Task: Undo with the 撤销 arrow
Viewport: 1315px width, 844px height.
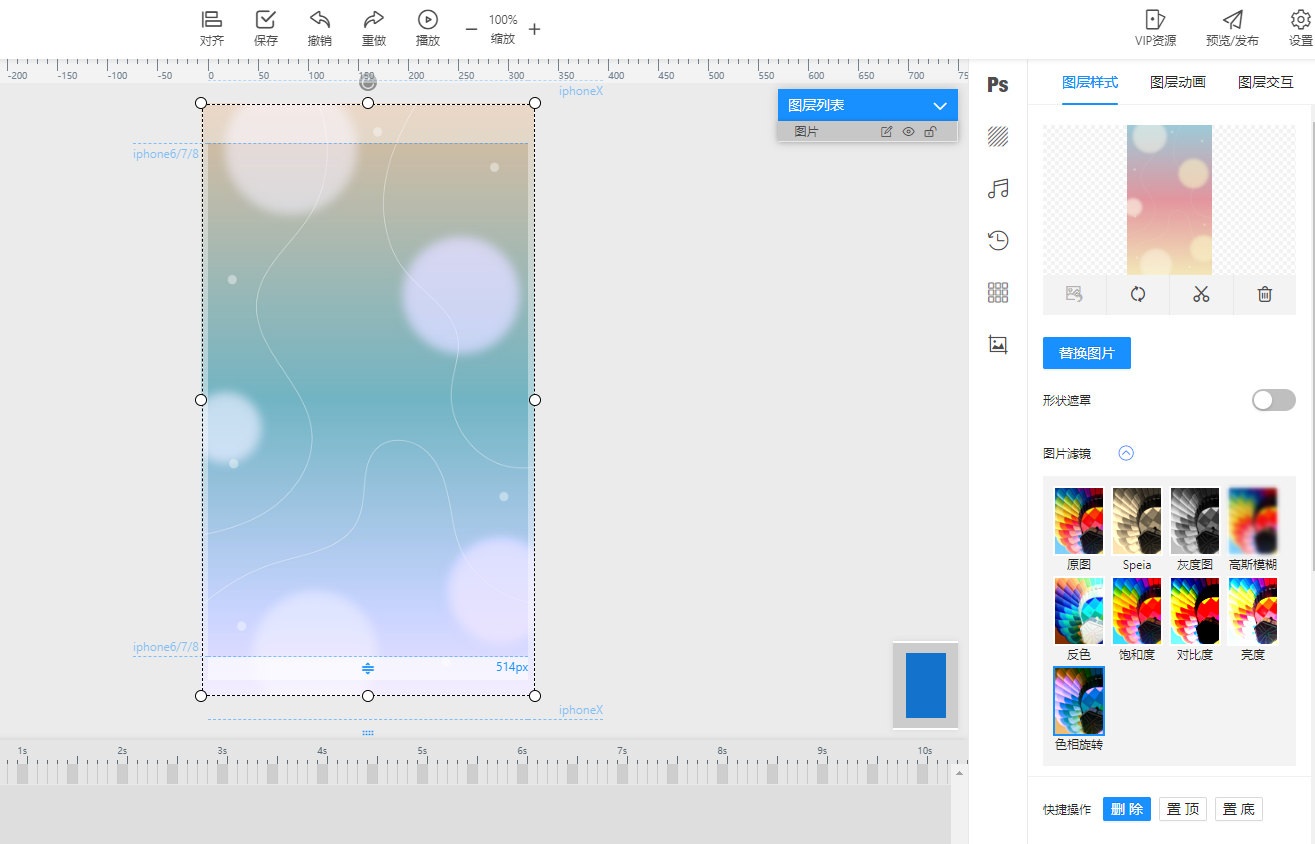Action: pyautogui.click(x=320, y=29)
